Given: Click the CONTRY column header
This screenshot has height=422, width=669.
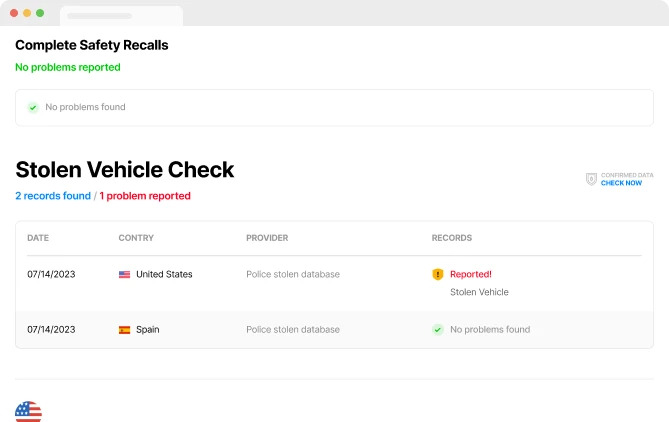Looking at the screenshot, I should (x=136, y=238).
